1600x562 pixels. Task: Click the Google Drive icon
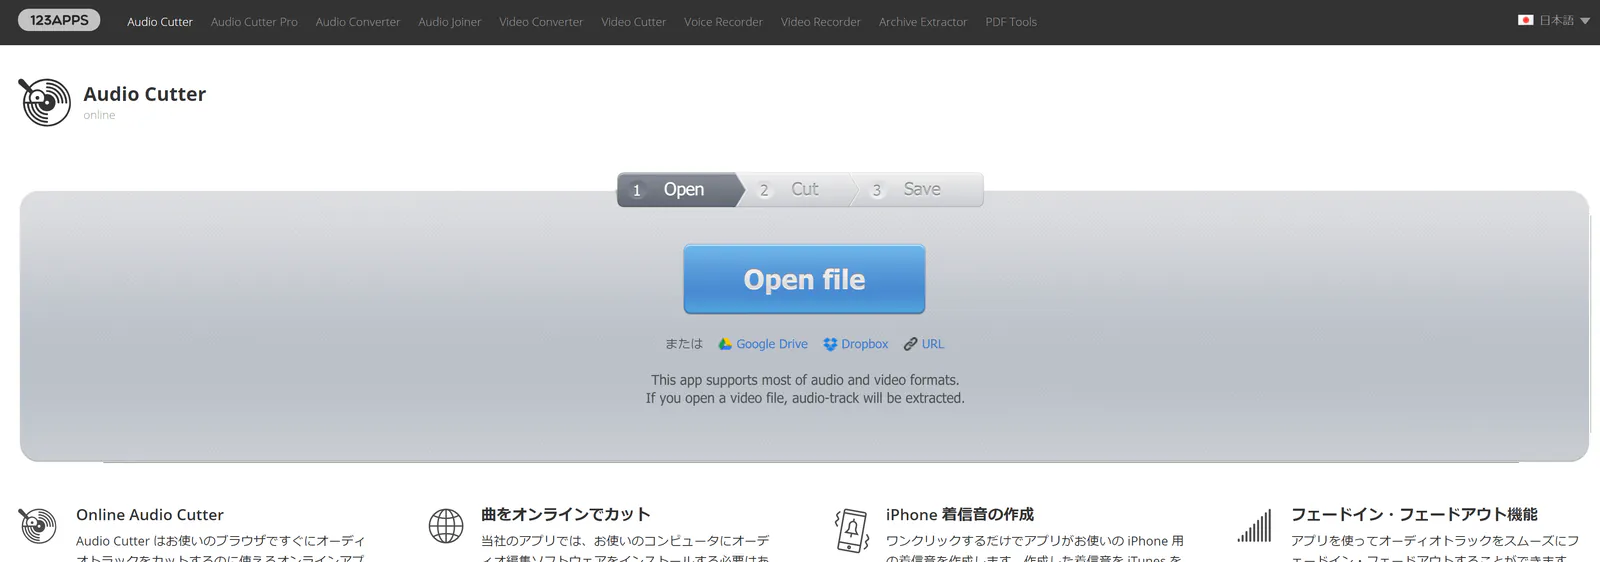[725, 344]
